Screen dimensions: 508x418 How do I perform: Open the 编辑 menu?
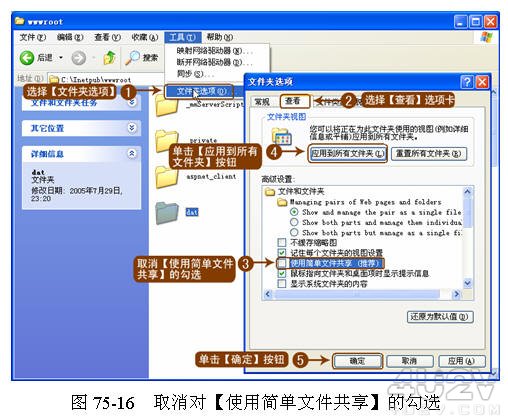pos(70,37)
